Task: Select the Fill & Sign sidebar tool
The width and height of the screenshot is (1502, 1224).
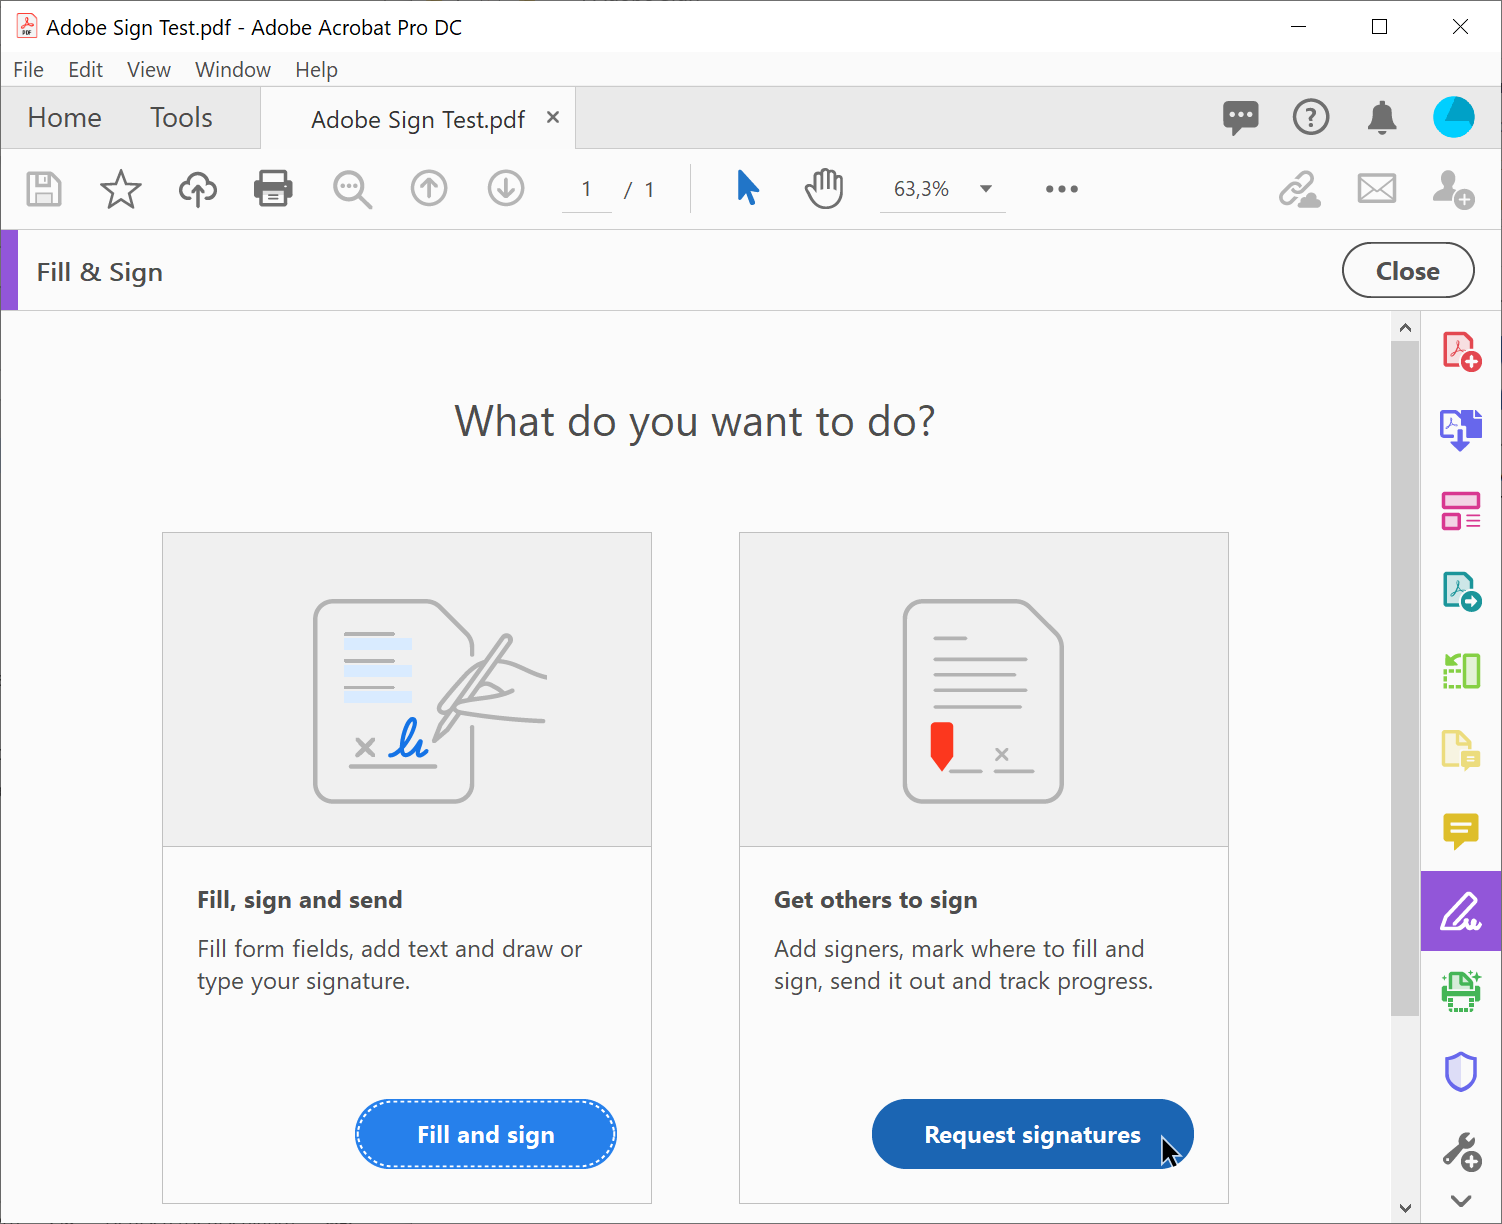Action: tap(1461, 911)
